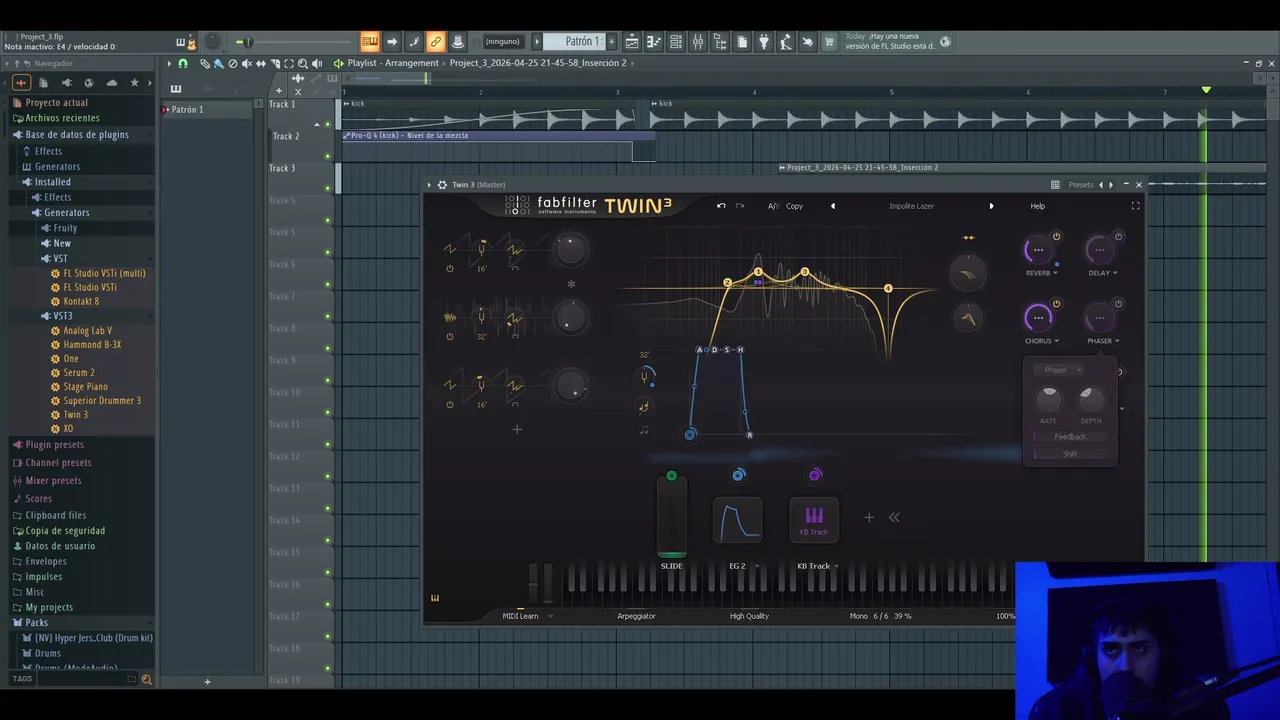
Task: Click the Twin 3 undo arrow
Action: [x=721, y=206]
